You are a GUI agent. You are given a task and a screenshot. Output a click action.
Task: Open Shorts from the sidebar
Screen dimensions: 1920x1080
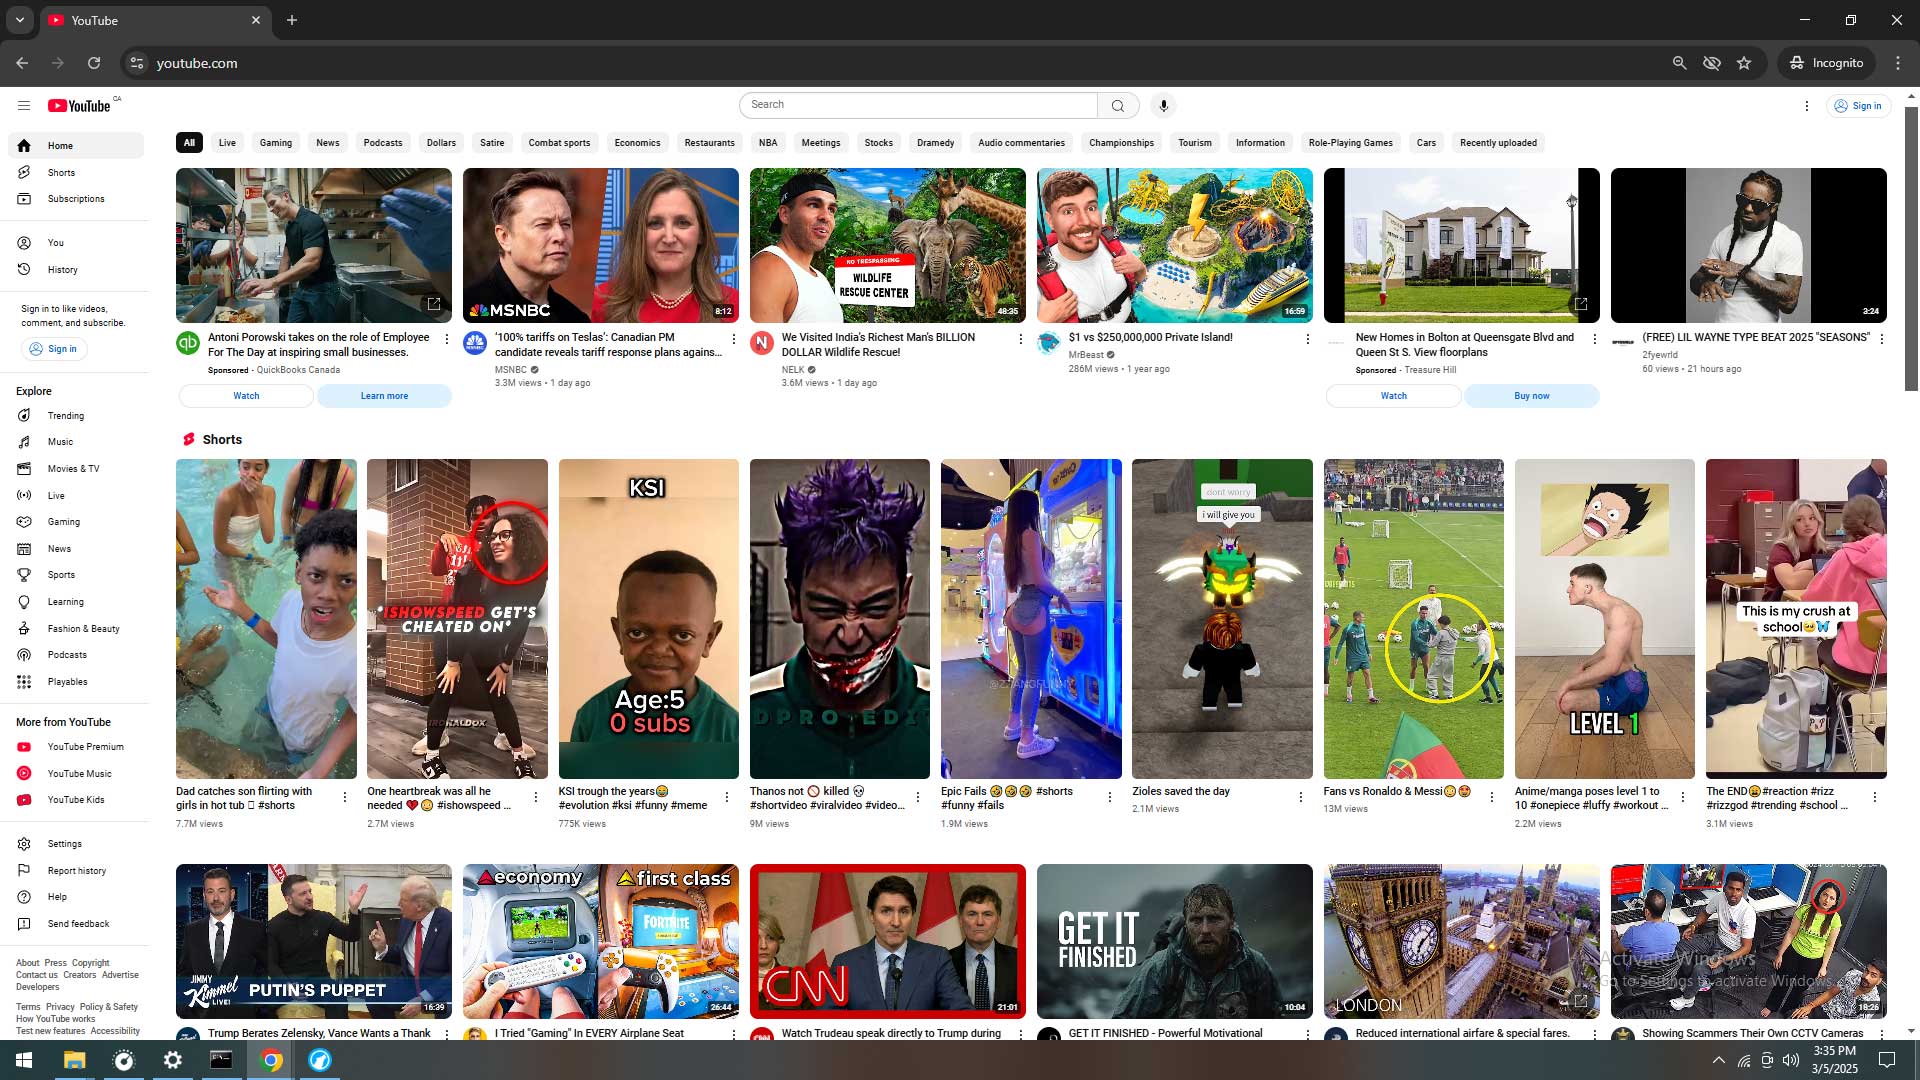click(61, 172)
